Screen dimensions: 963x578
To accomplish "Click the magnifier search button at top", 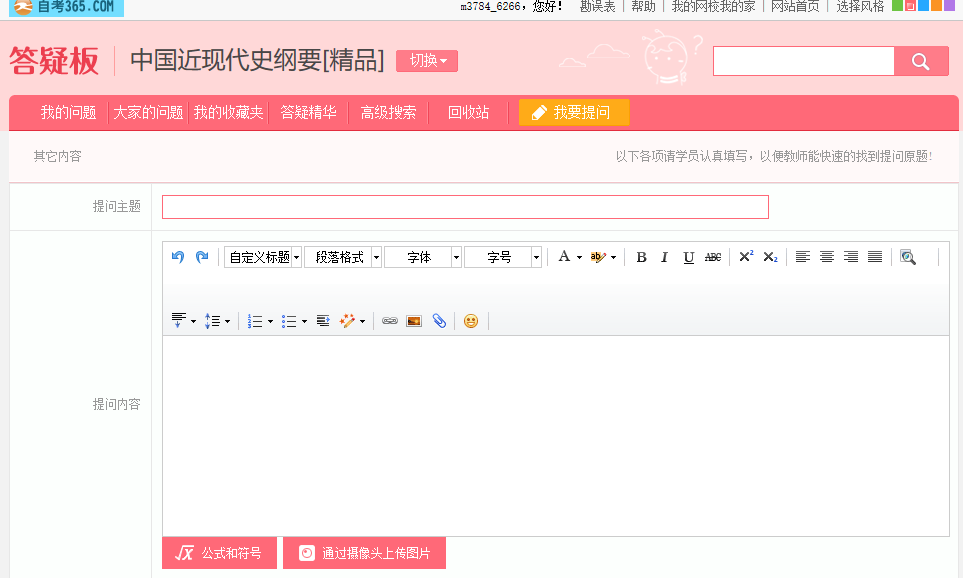I will coord(921,61).
